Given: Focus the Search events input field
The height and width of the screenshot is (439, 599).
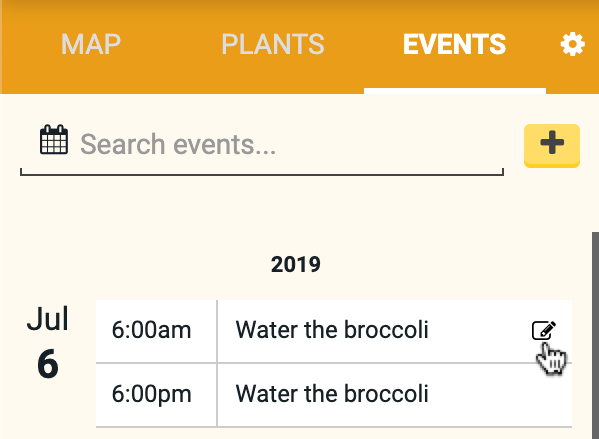Looking at the screenshot, I should tap(290, 144).
